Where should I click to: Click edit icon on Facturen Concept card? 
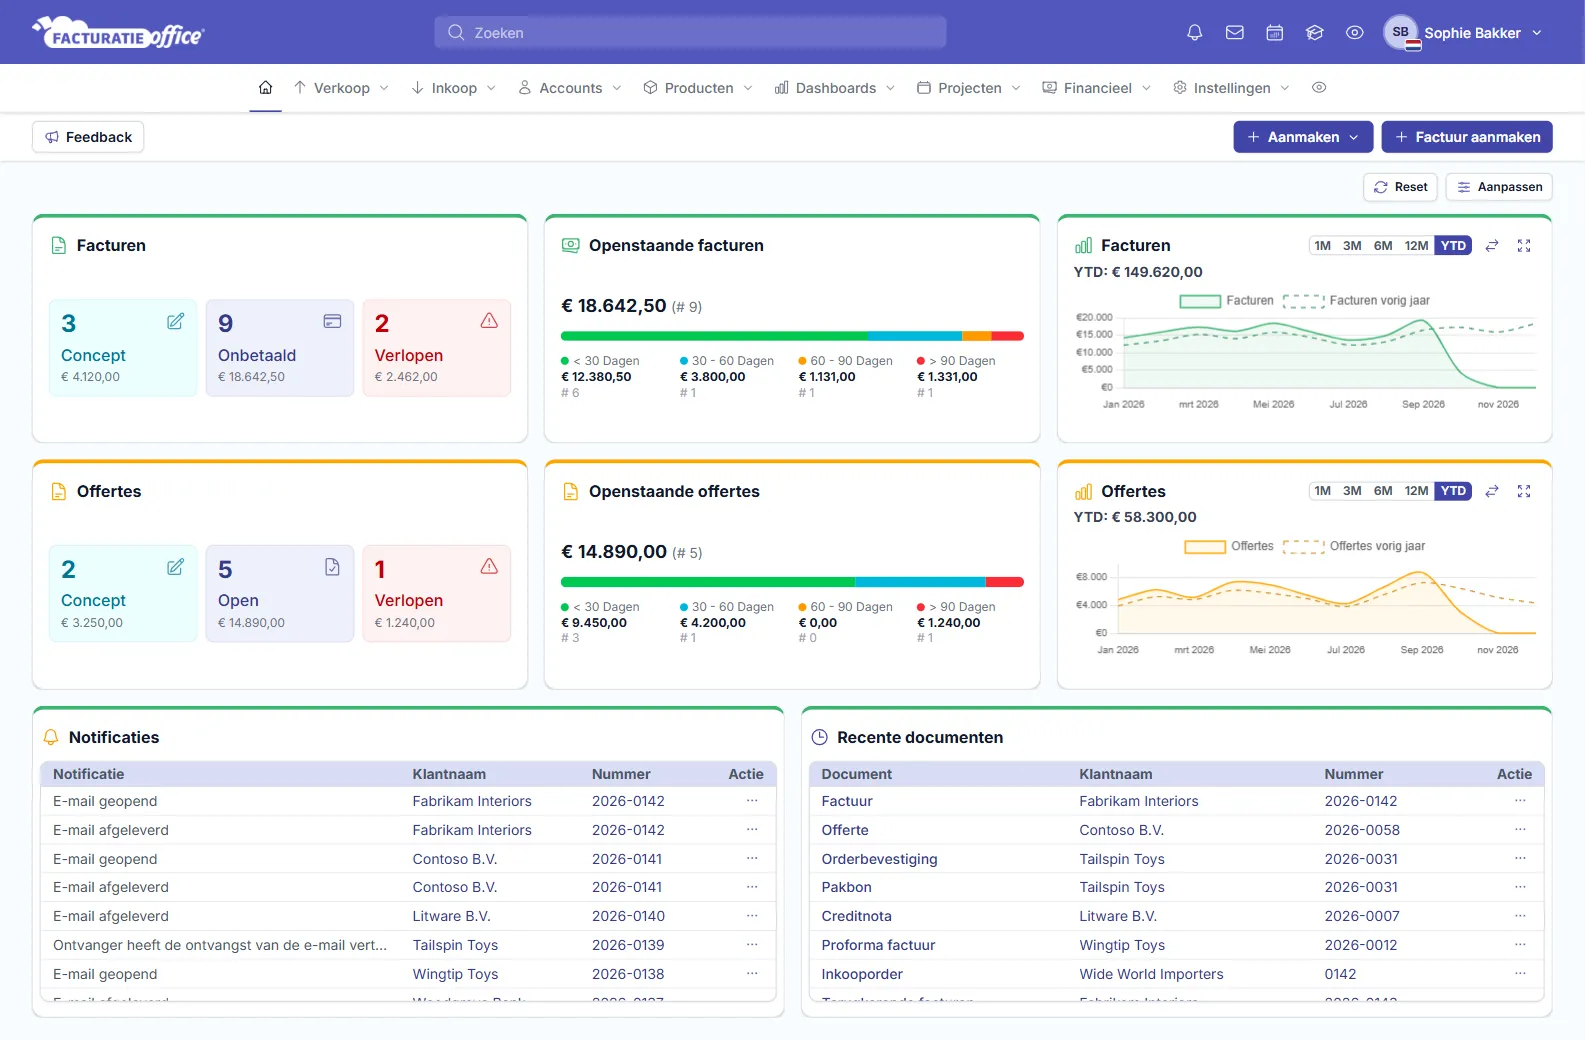[176, 321]
